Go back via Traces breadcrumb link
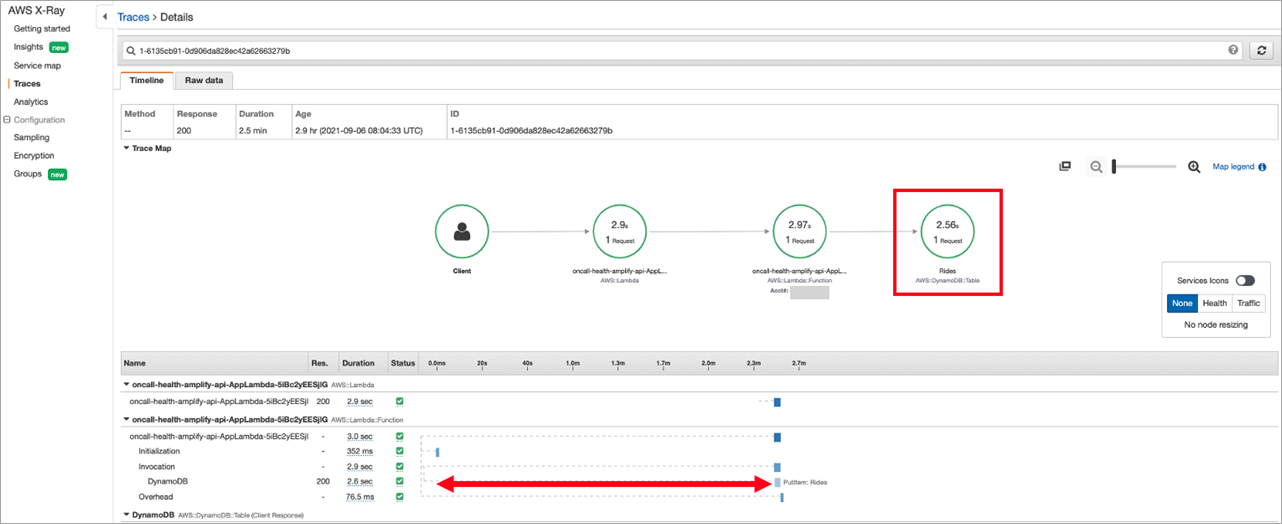The width and height of the screenshot is (1282, 524). (133, 17)
